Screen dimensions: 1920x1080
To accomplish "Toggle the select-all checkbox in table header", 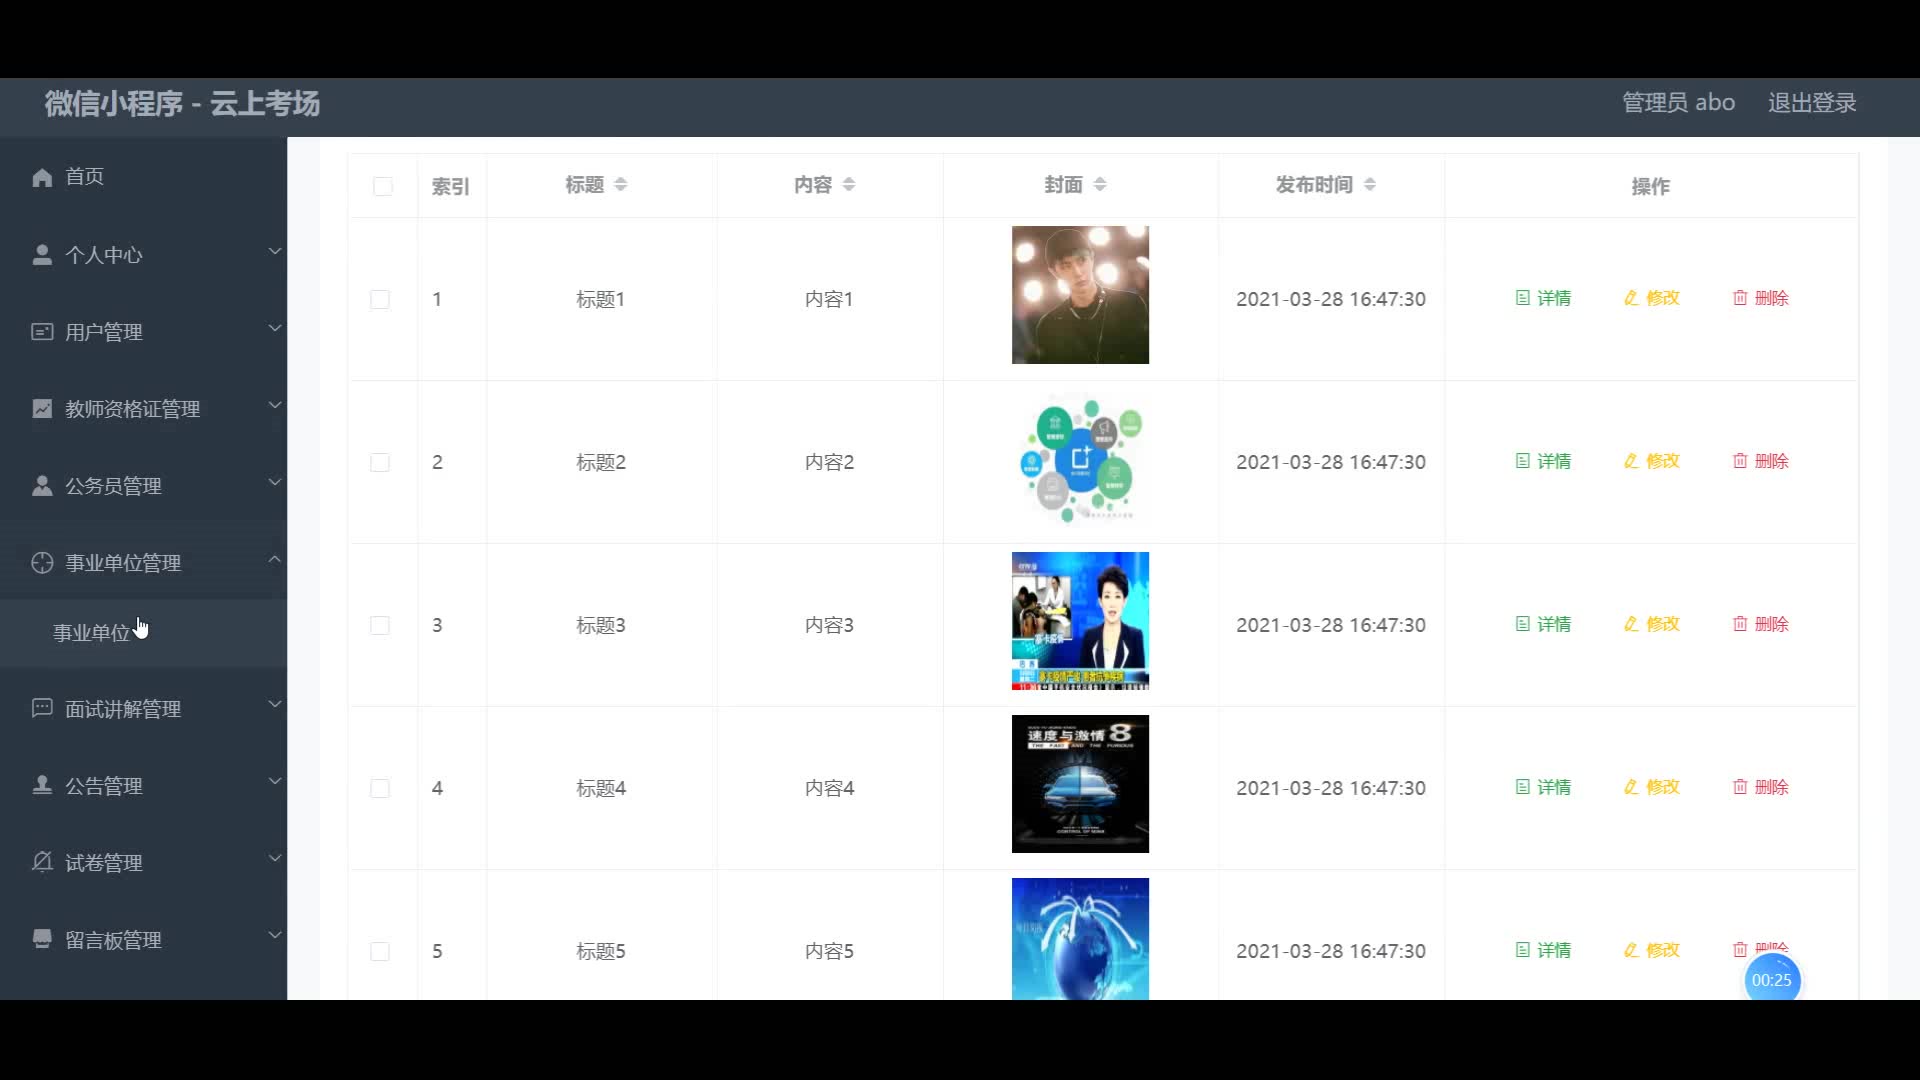I will [382, 187].
